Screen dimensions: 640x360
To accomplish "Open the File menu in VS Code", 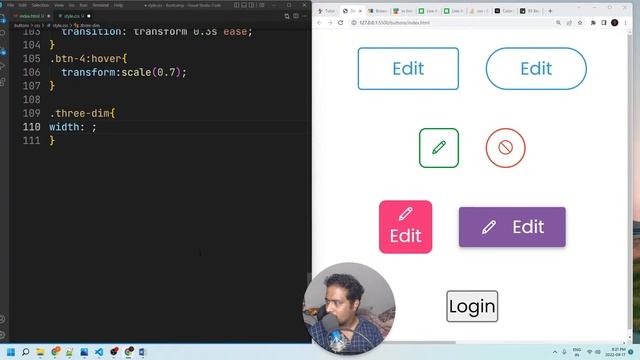I will pos(11,5).
